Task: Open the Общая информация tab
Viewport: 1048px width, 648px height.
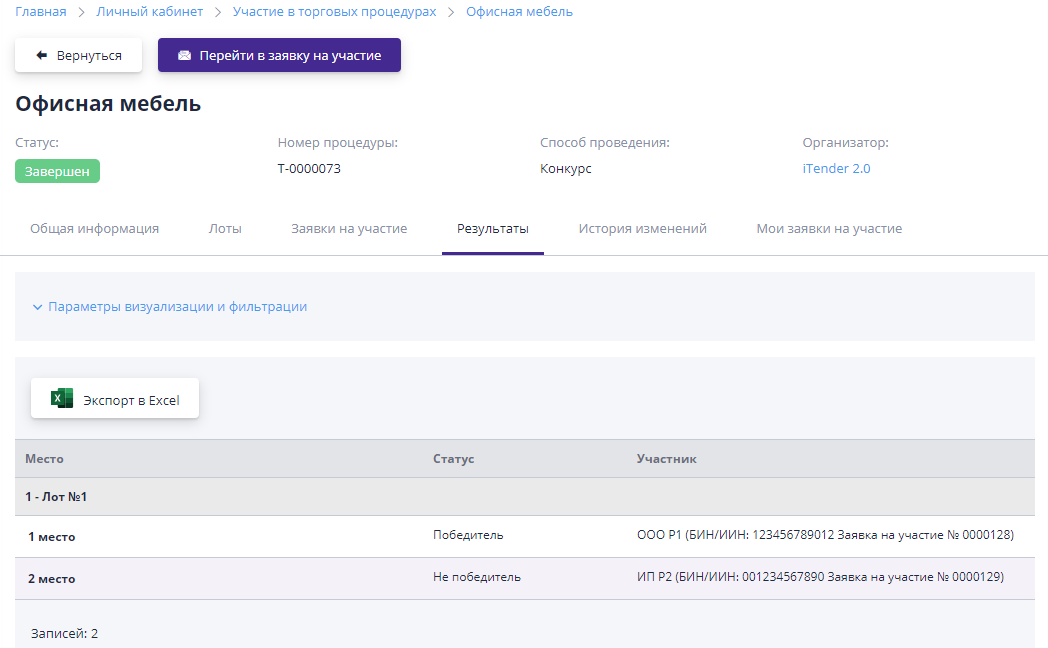Action: (x=94, y=229)
